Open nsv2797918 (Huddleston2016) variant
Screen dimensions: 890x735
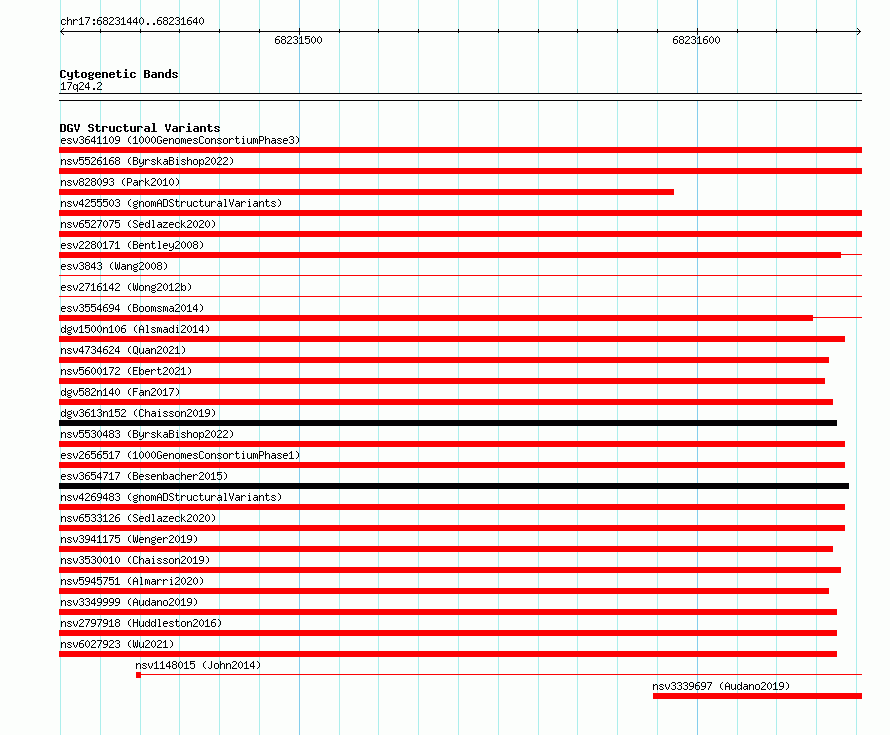(x=141, y=623)
